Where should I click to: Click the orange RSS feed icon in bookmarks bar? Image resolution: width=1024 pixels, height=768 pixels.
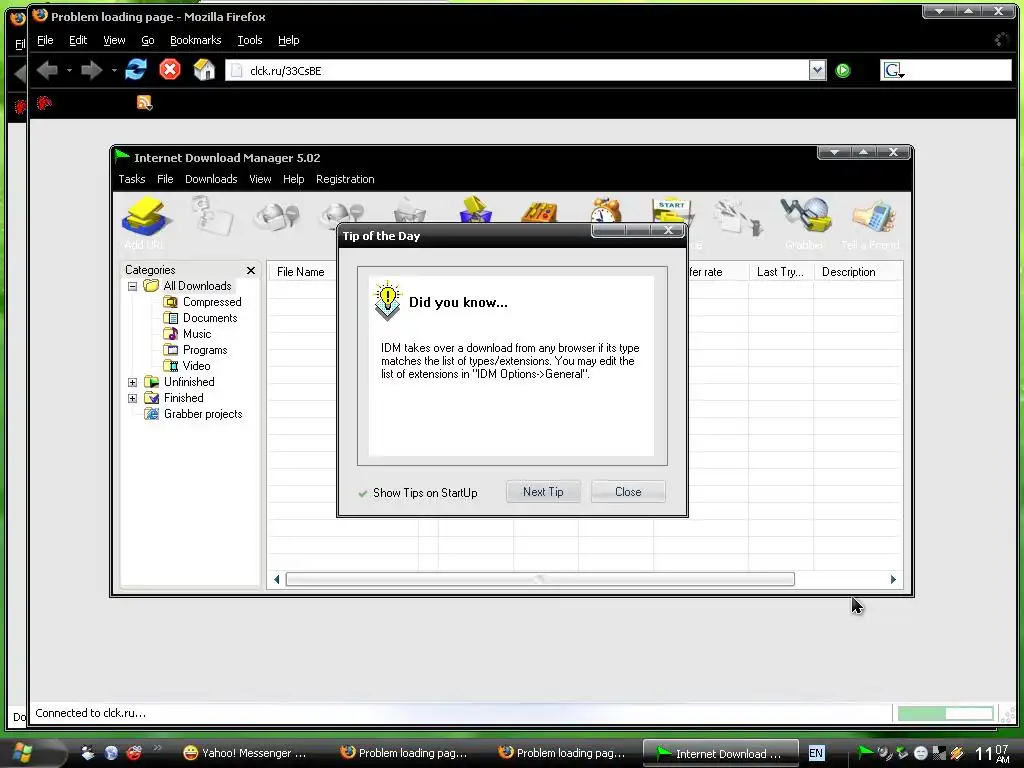[144, 103]
